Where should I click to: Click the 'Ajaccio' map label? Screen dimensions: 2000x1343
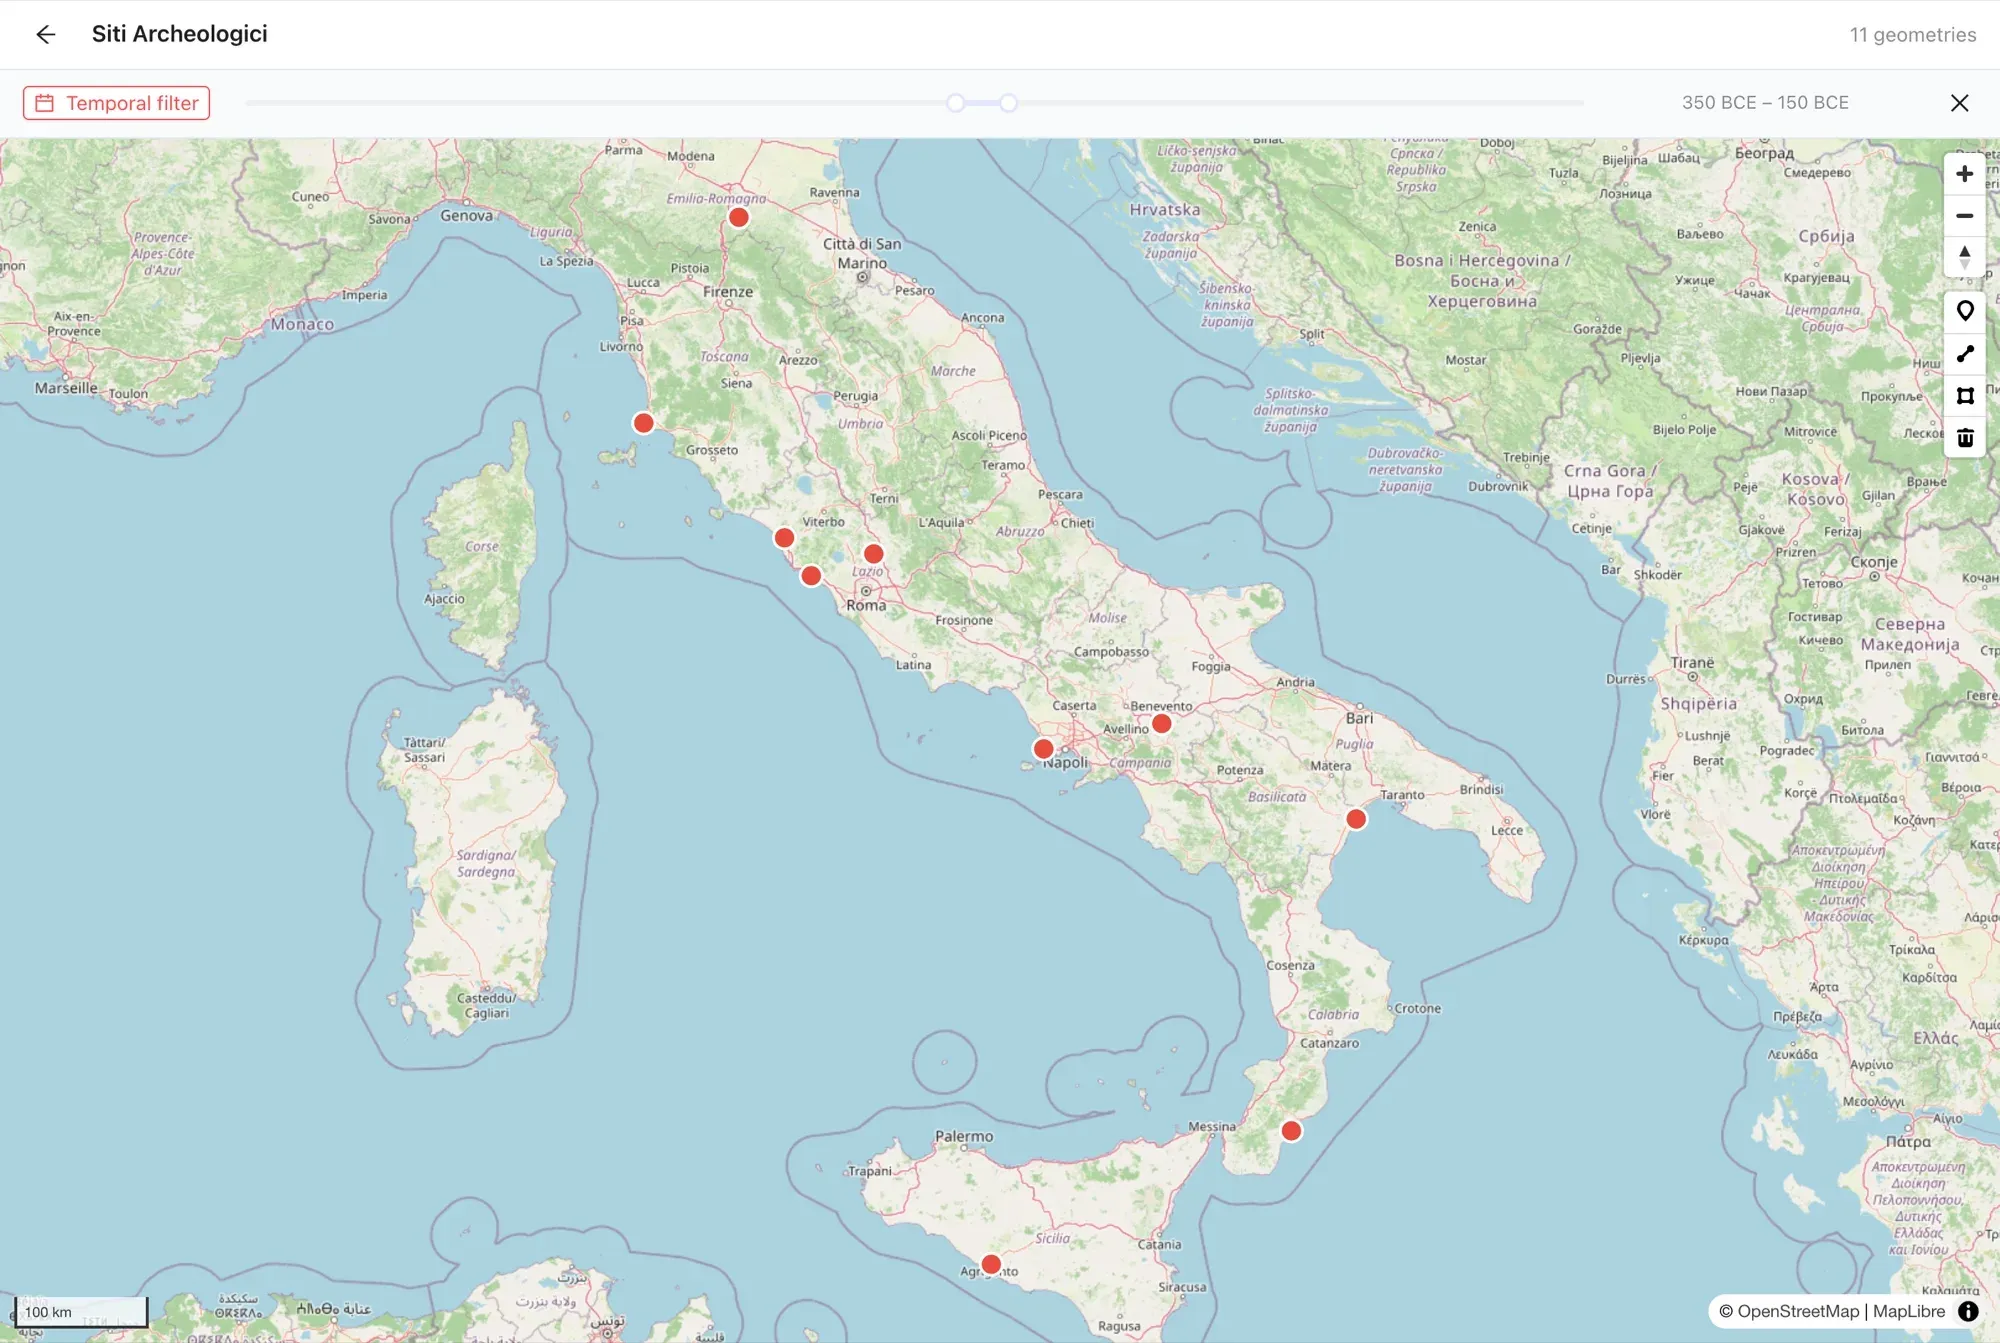[x=444, y=599]
